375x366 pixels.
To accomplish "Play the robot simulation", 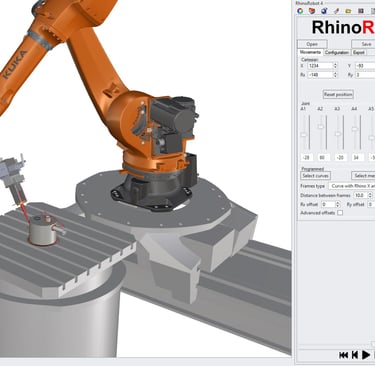I will (x=366, y=355).
